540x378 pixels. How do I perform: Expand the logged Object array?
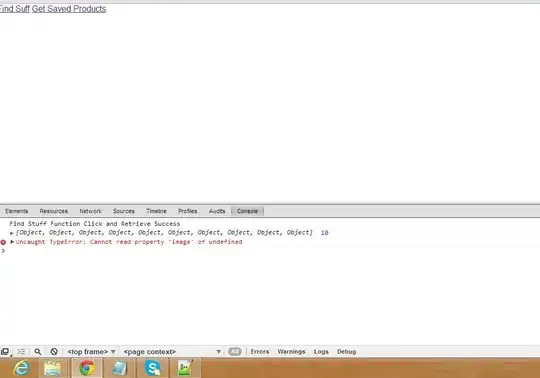coord(12,233)
